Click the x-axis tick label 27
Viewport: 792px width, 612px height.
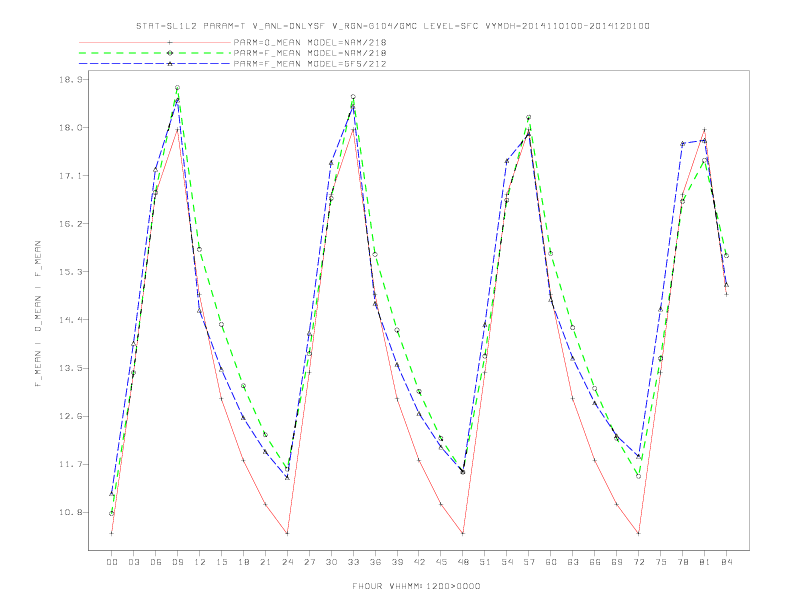pos(309,562)
